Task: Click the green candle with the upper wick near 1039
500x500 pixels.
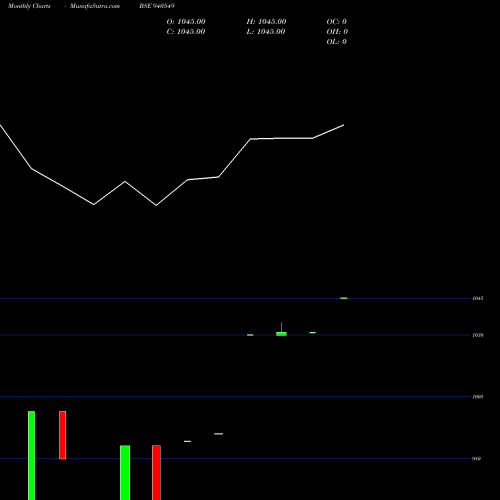Action: tap(281, 334)
